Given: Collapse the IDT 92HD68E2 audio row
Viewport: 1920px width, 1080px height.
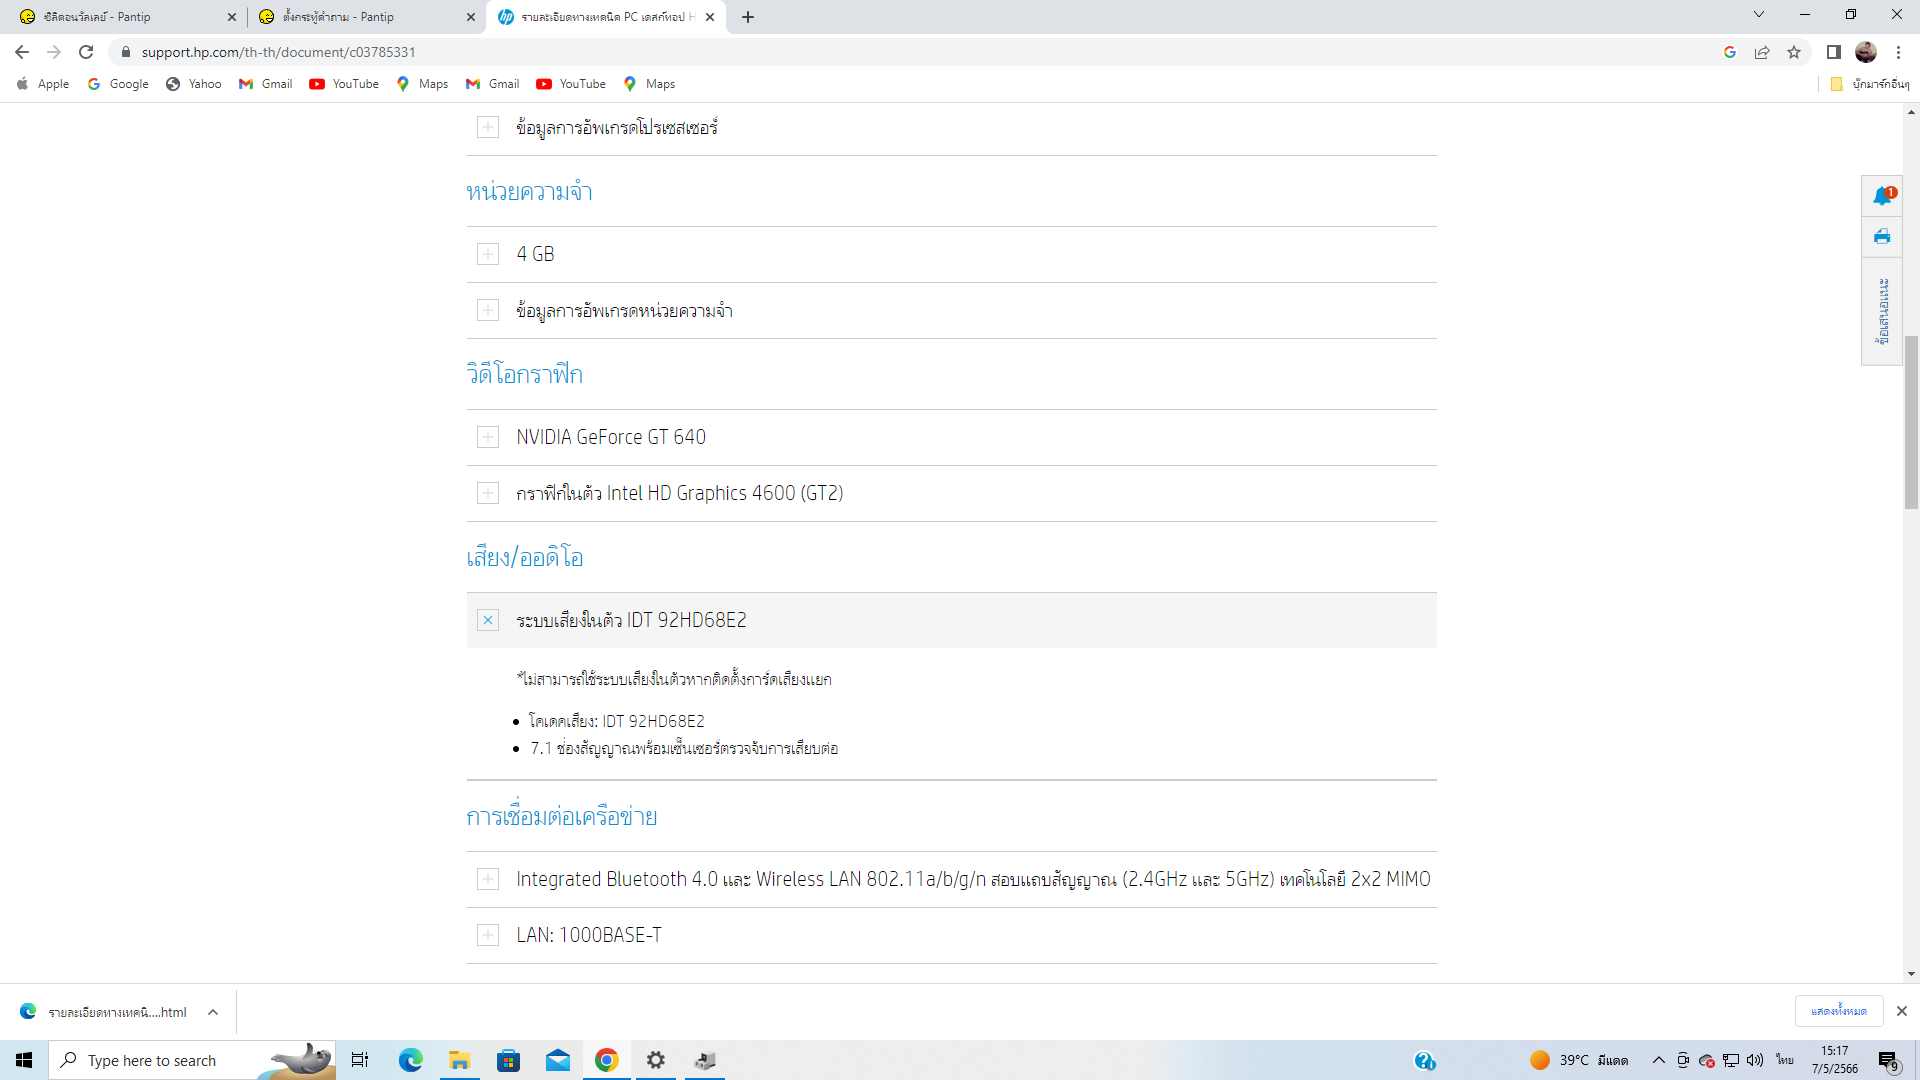Looking at the screenshot, I should [x=951, y=620].
